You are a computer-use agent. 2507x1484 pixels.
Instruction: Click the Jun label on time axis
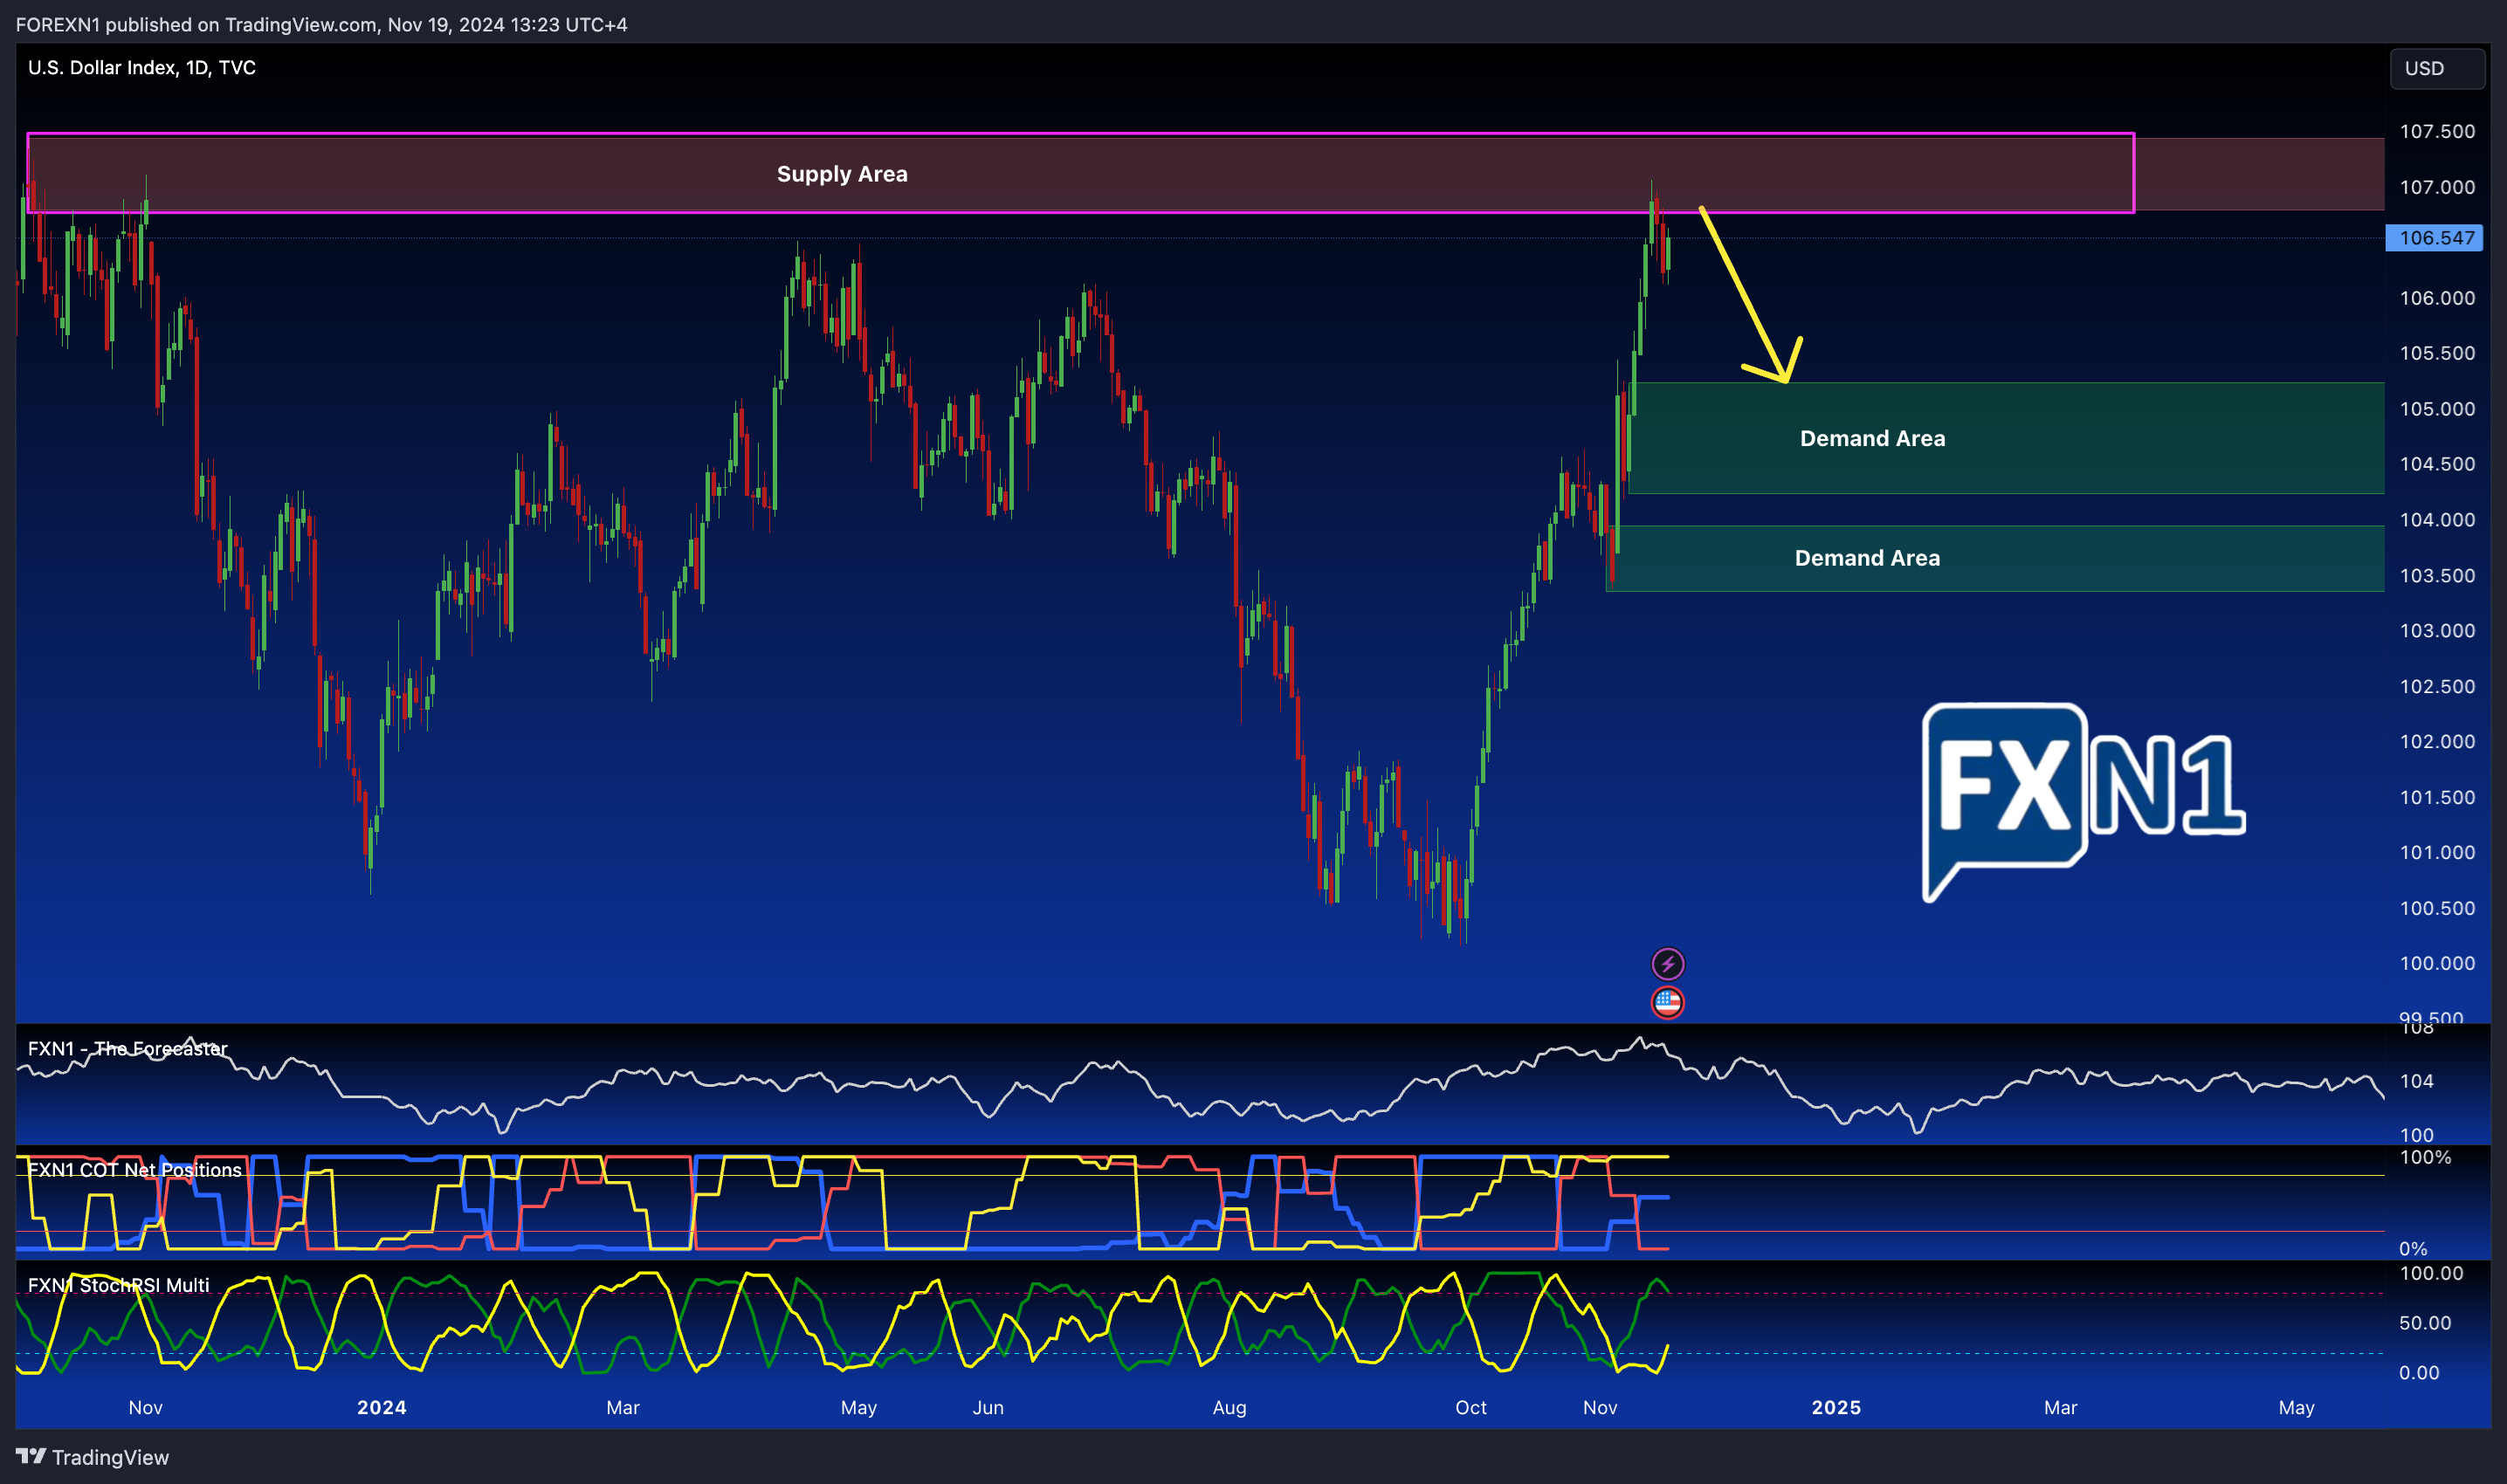point(988,1407)
